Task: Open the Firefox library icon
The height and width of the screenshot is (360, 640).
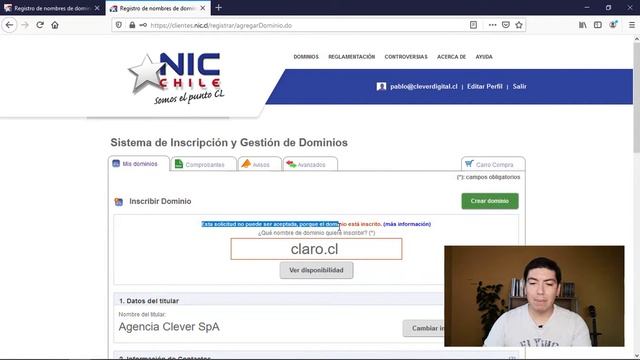Action: point(582,25)
